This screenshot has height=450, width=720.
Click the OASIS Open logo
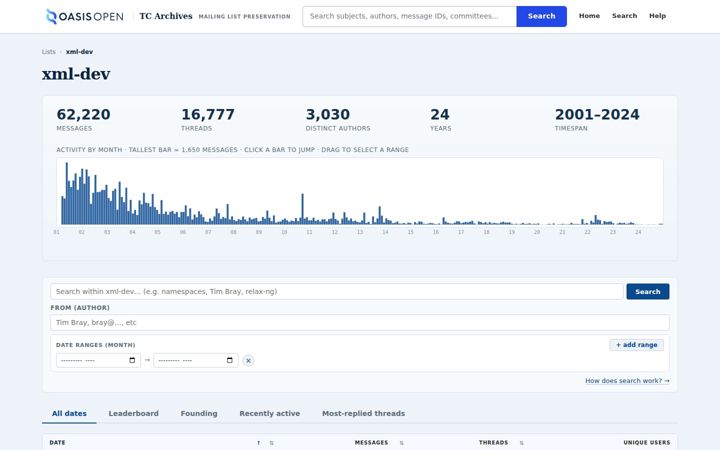(85, 16)
